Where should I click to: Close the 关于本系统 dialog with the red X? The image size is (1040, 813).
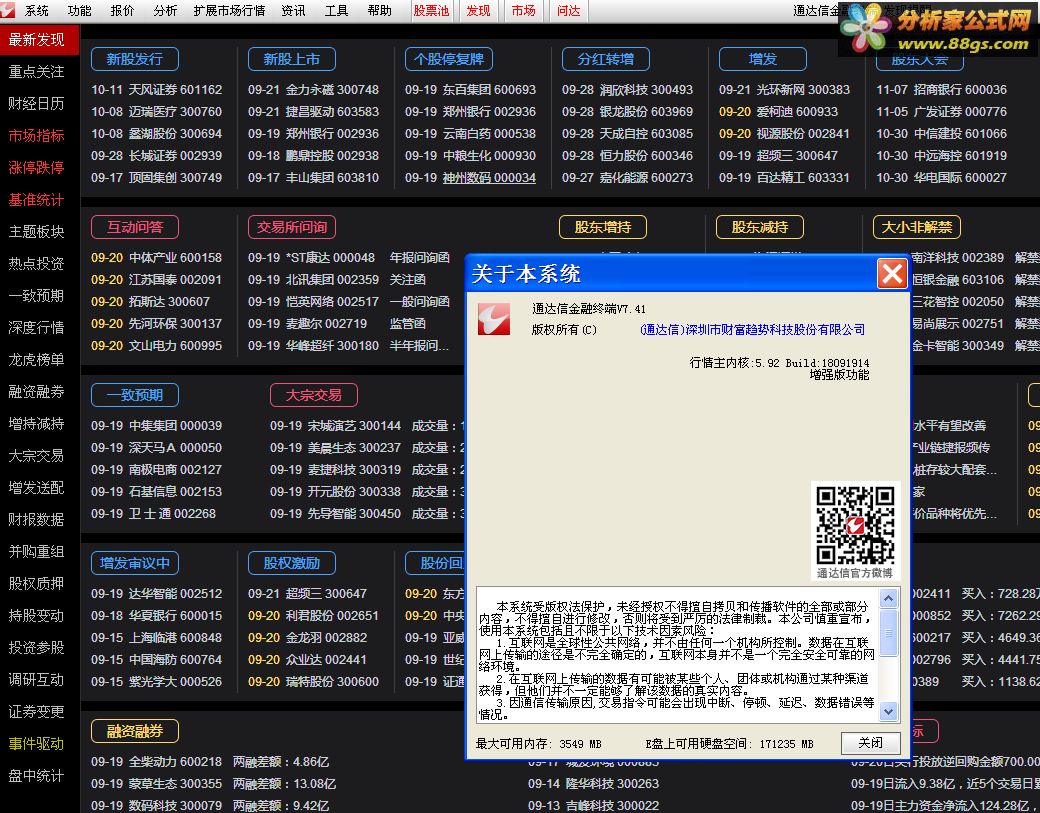(892, 273)
